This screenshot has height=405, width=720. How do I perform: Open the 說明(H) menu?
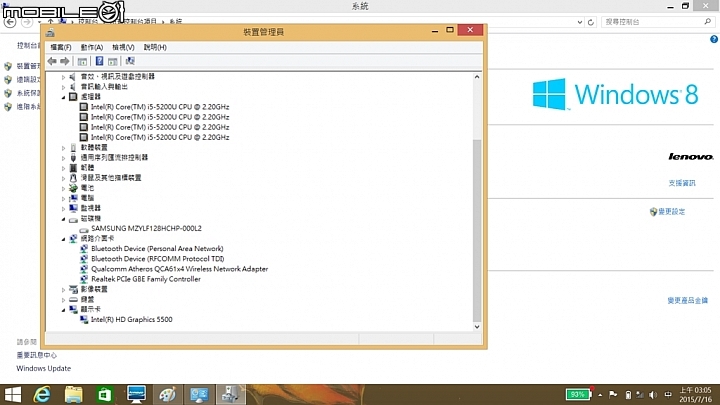pos(155,47)
